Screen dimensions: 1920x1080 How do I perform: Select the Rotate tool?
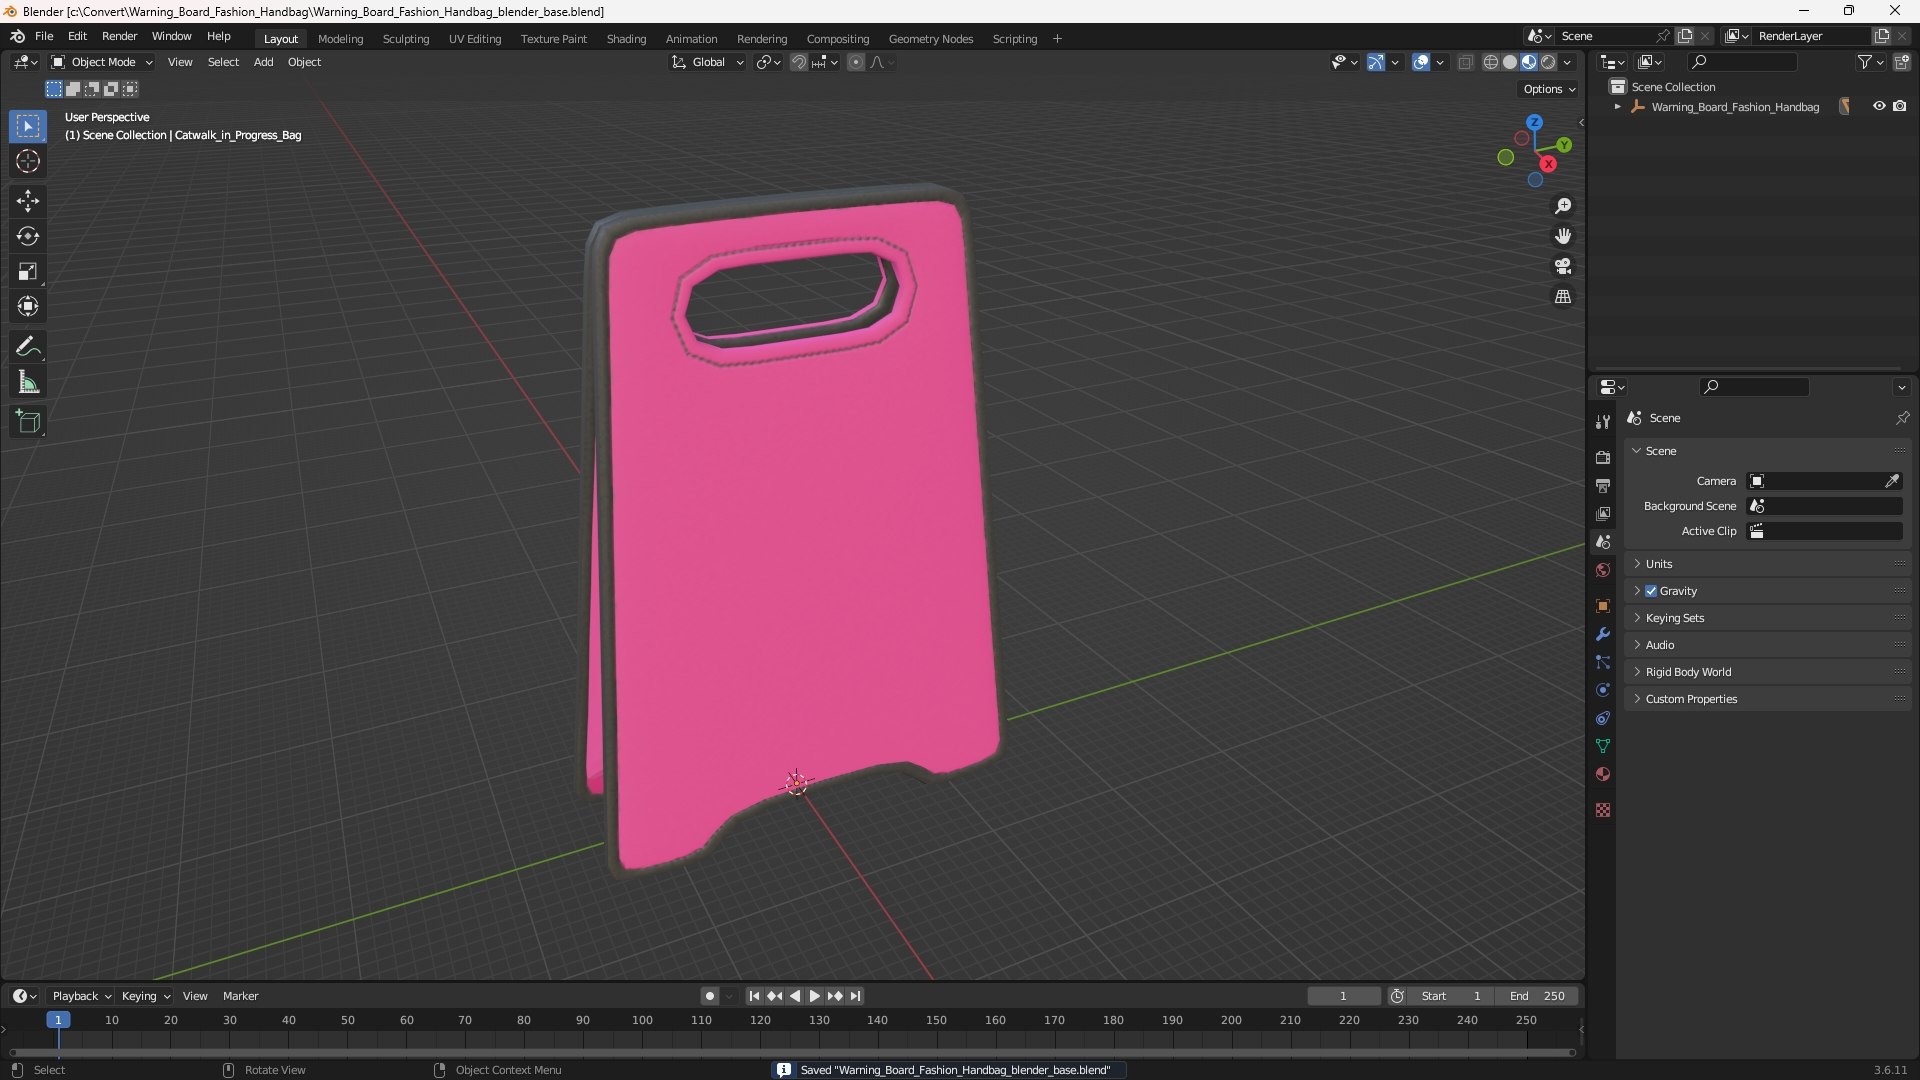(27, 236)
